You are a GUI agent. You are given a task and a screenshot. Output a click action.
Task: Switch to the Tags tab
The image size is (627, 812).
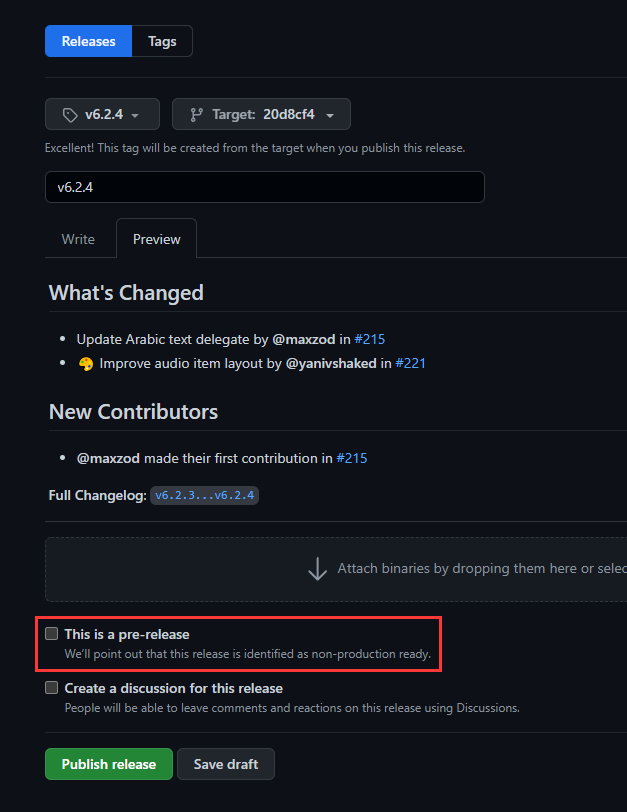click(x=162, y=41)
